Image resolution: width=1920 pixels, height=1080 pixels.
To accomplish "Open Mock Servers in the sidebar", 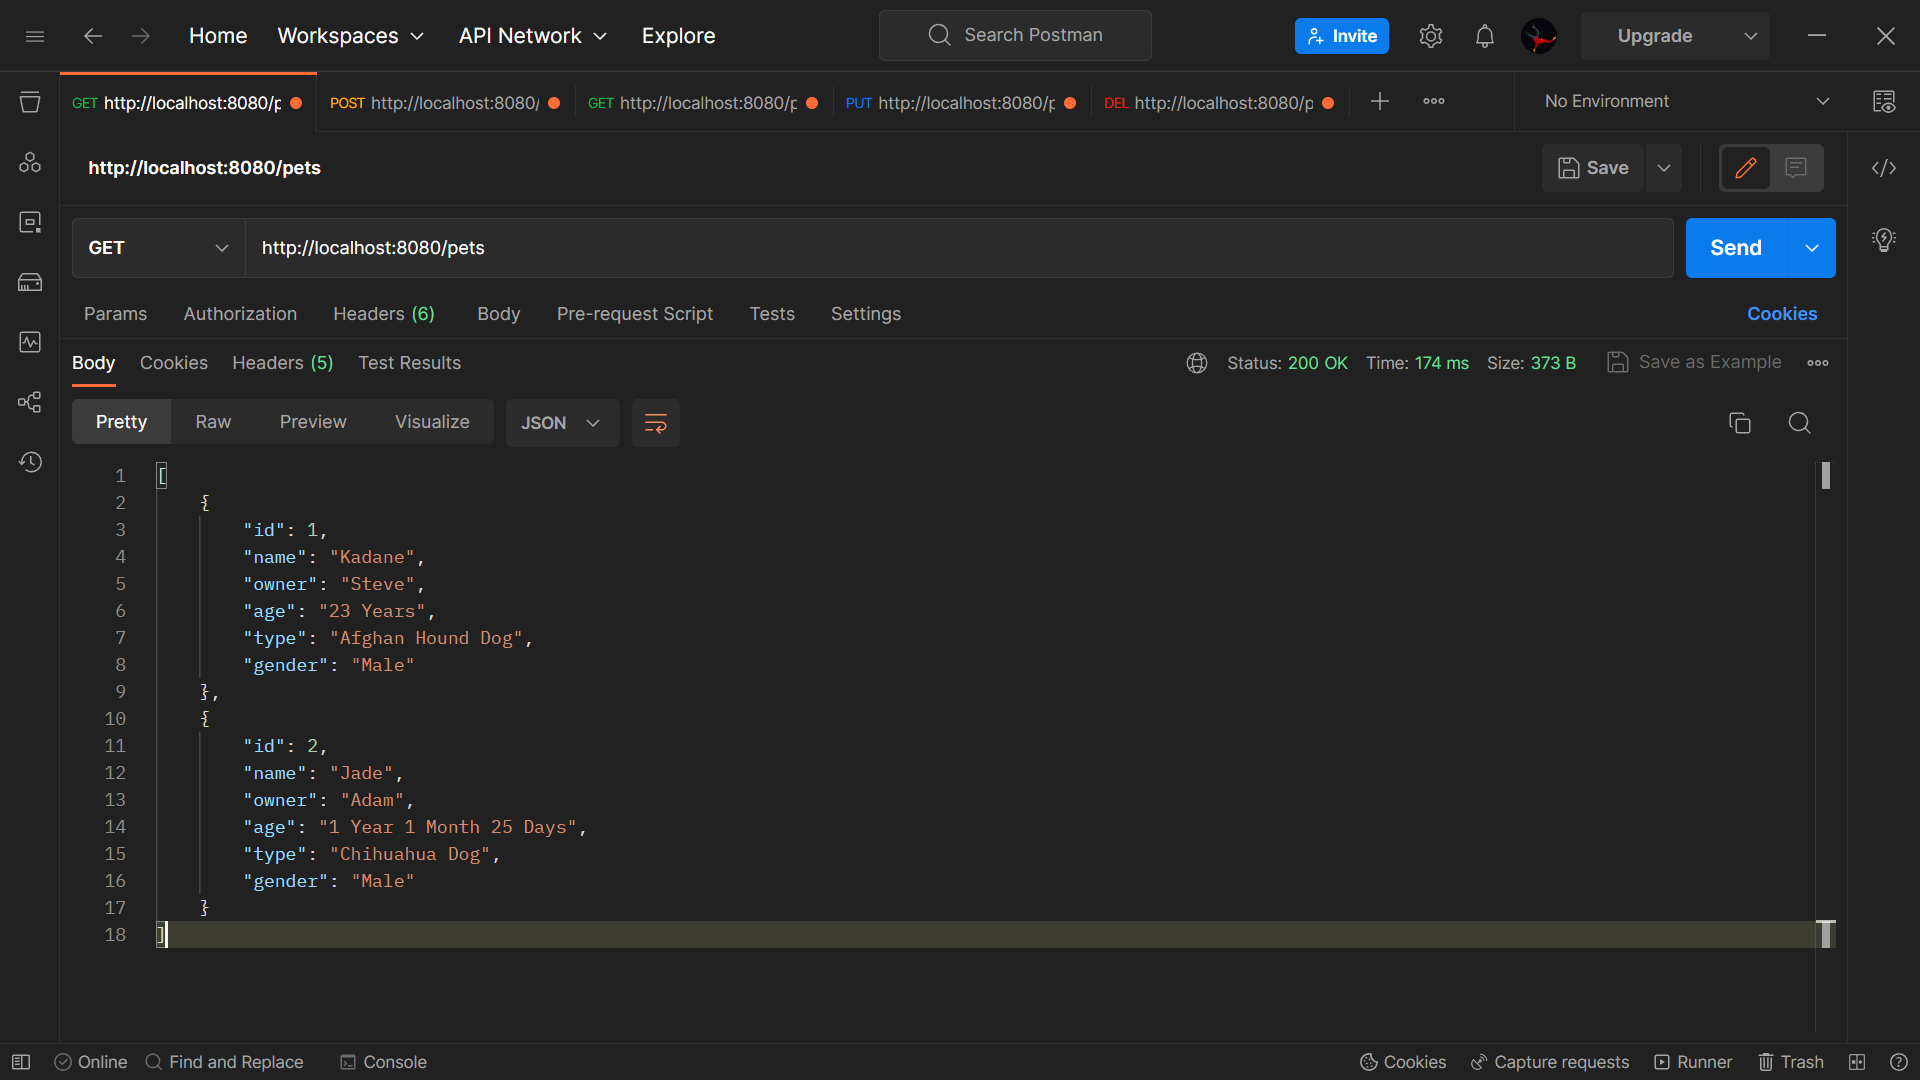I will [30, 282].
